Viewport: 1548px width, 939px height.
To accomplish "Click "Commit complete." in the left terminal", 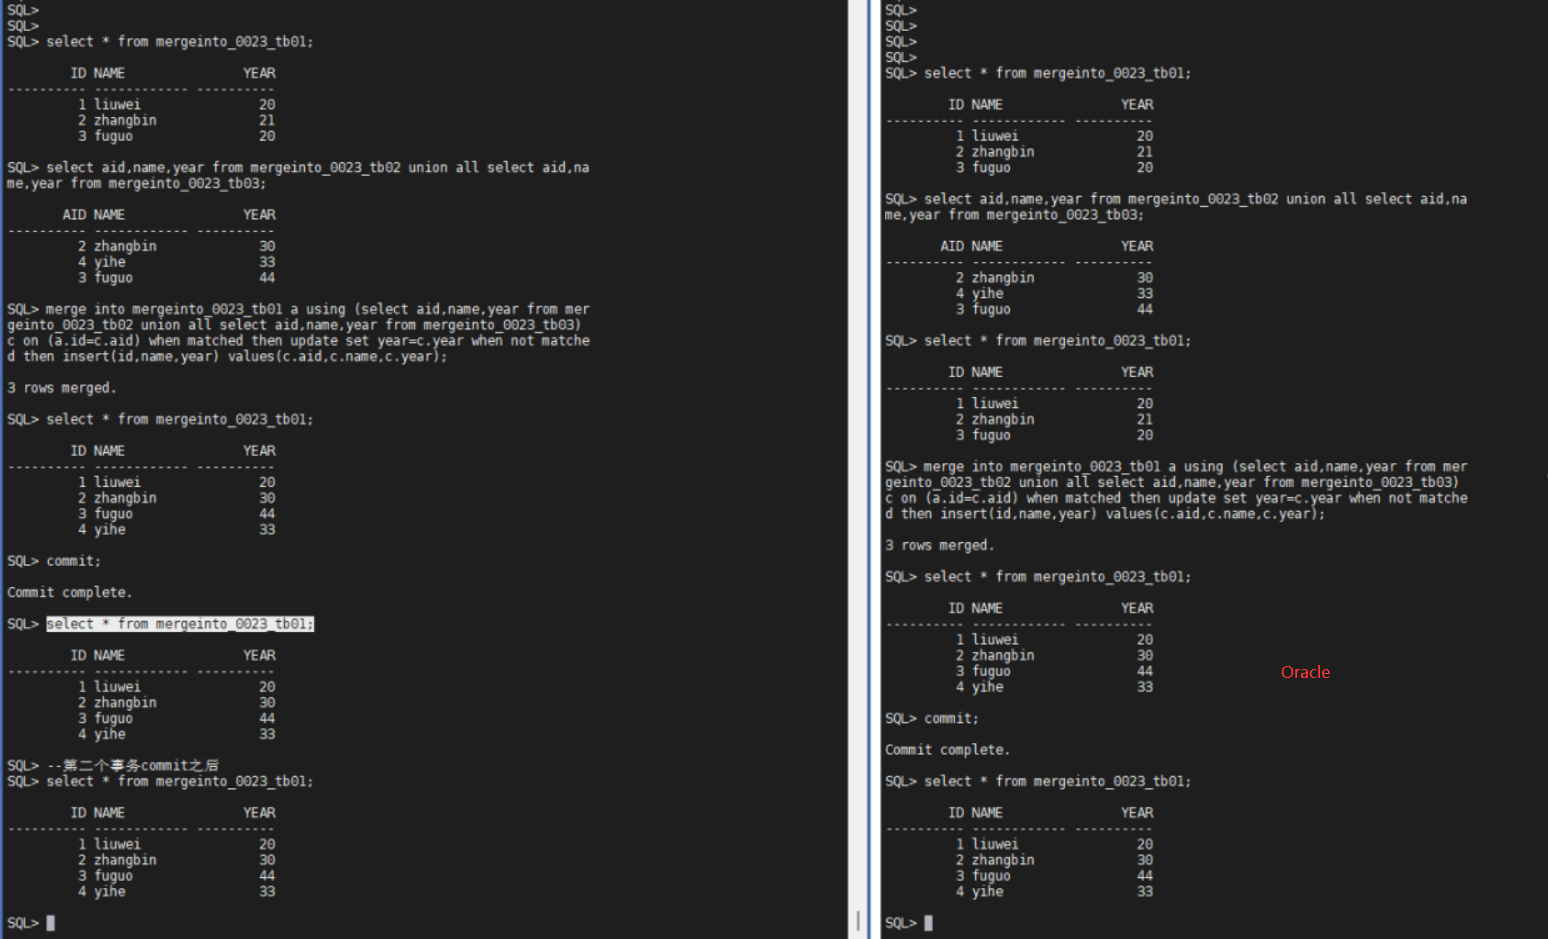I will click(x=70, y=593).
